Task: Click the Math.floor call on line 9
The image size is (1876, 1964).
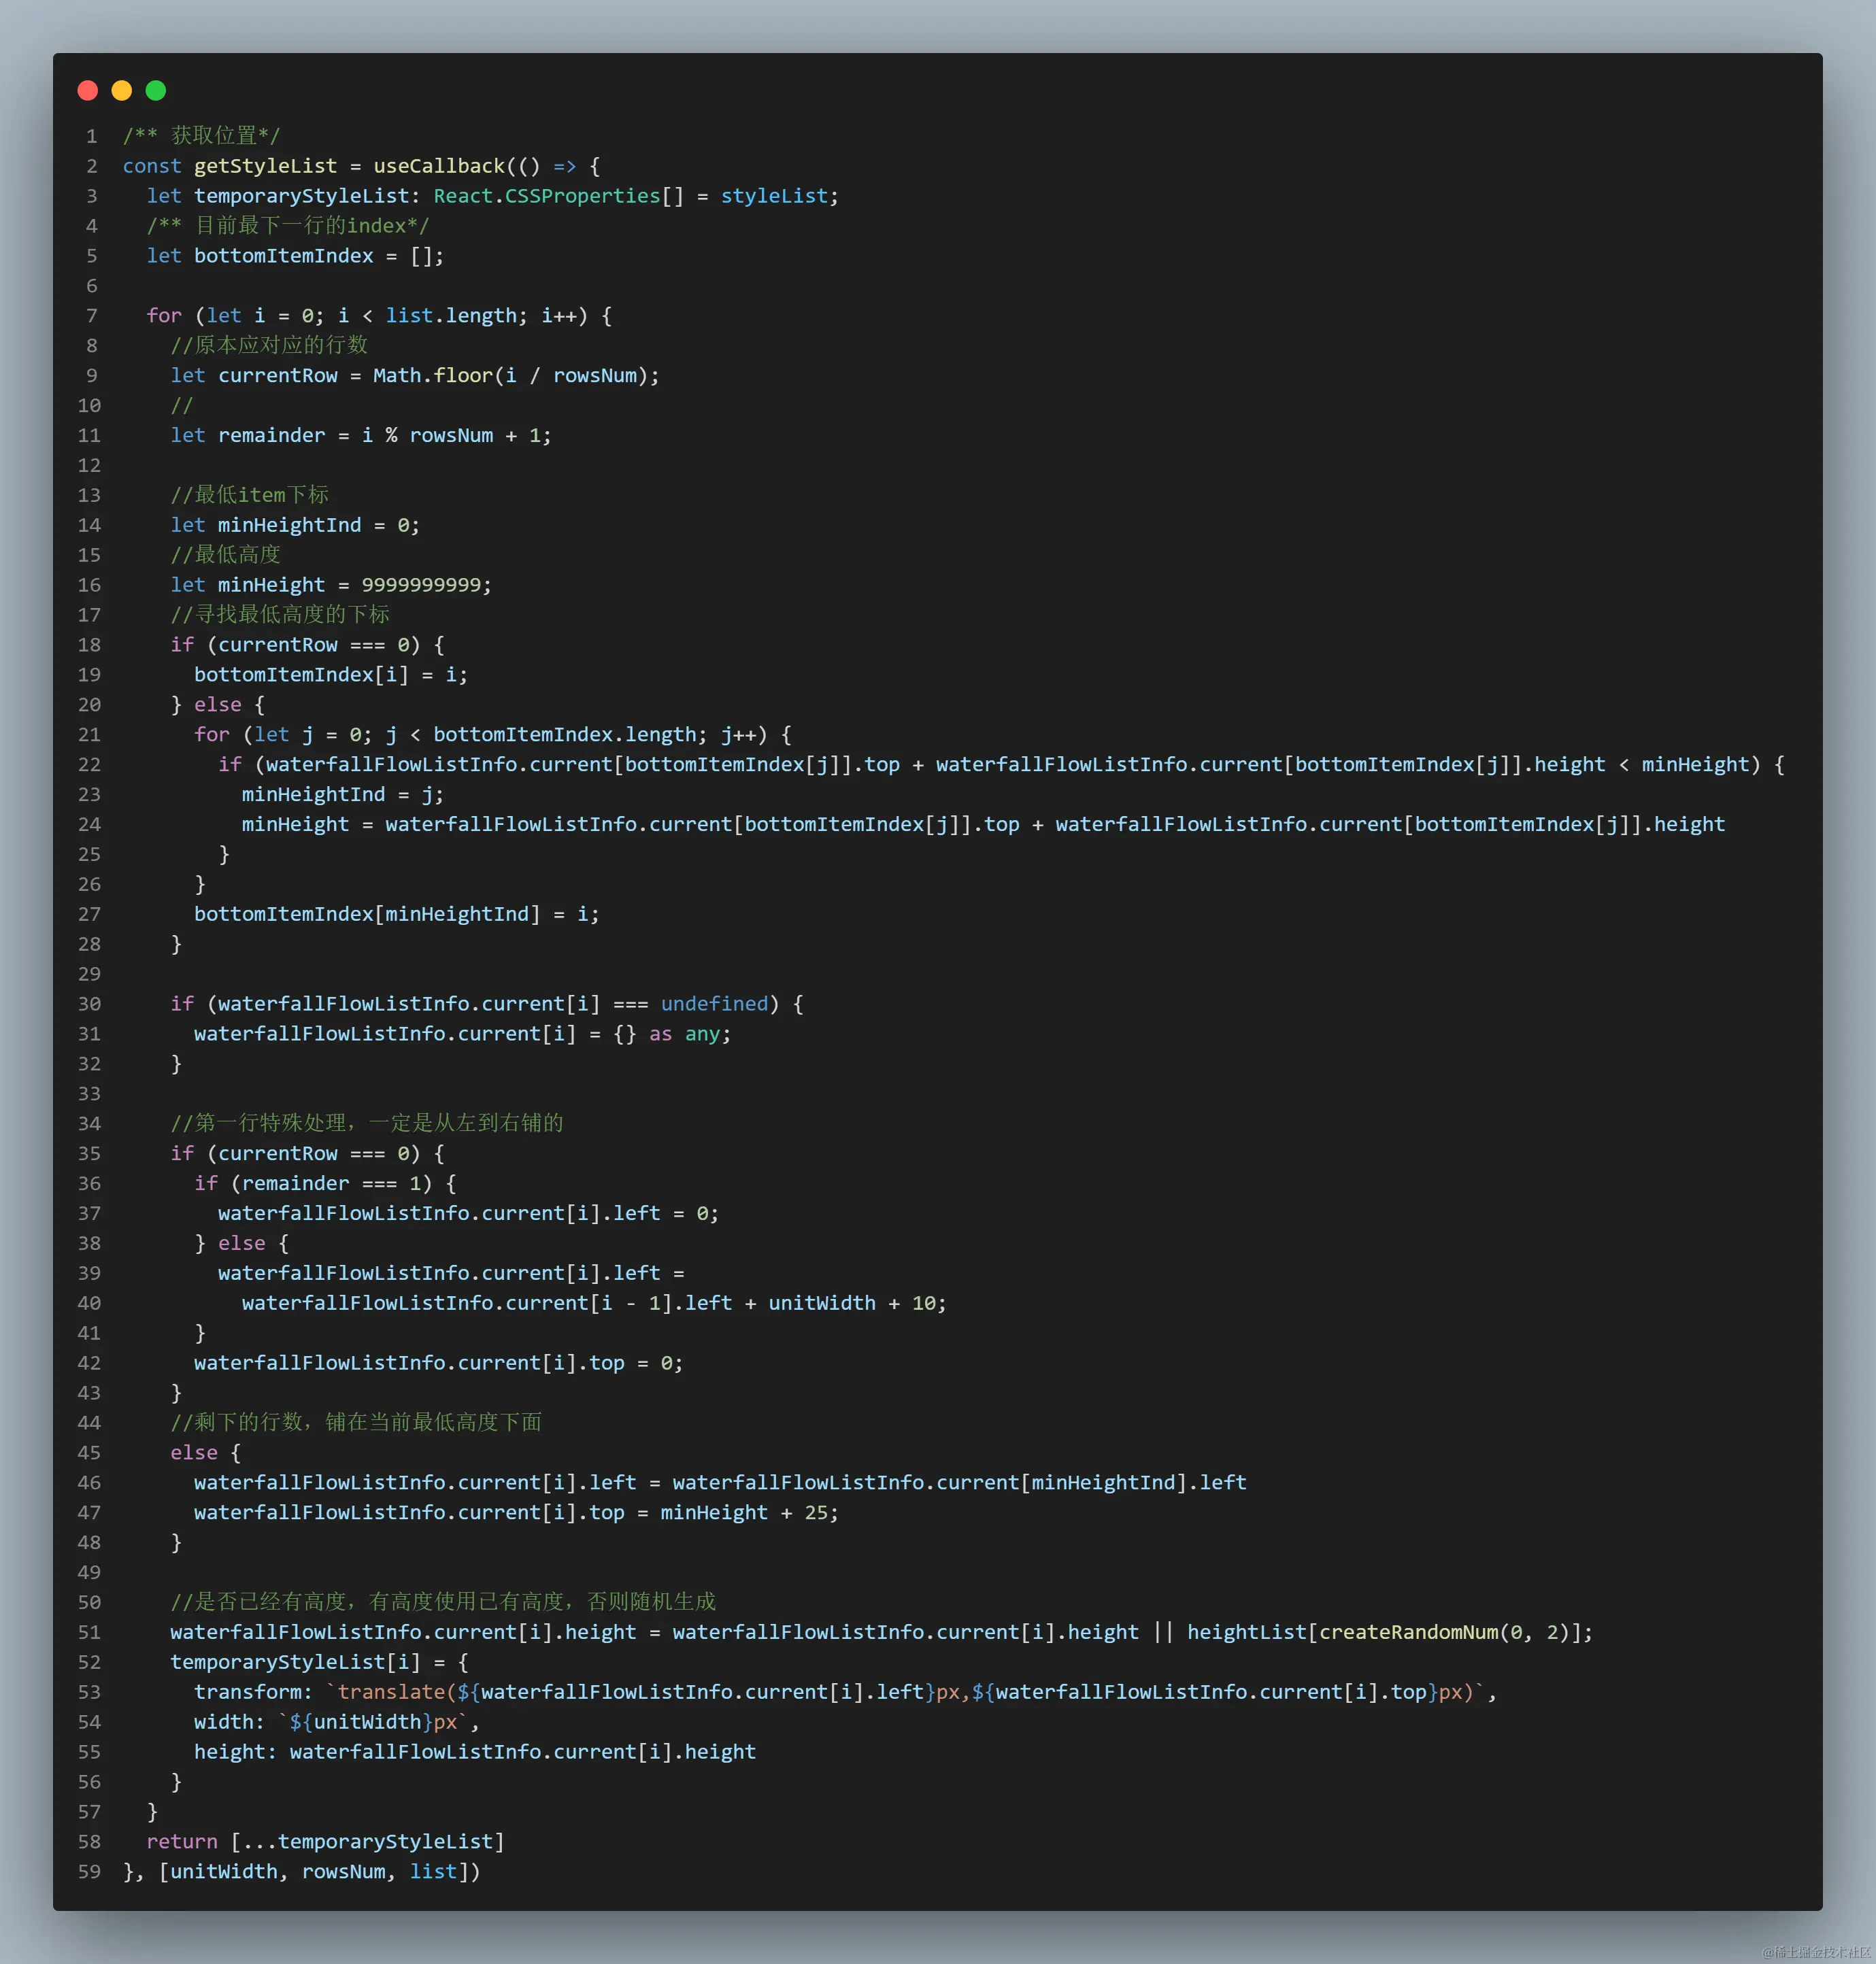Action: click(434, 375)
